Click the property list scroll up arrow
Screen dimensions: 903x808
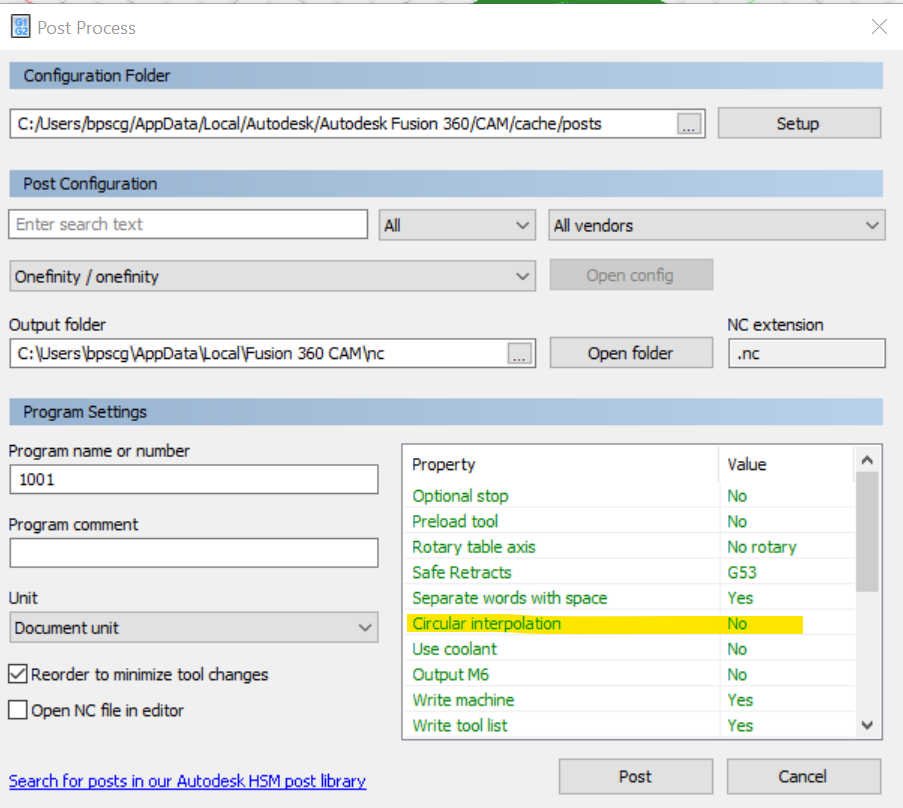[x=867, y=460]
